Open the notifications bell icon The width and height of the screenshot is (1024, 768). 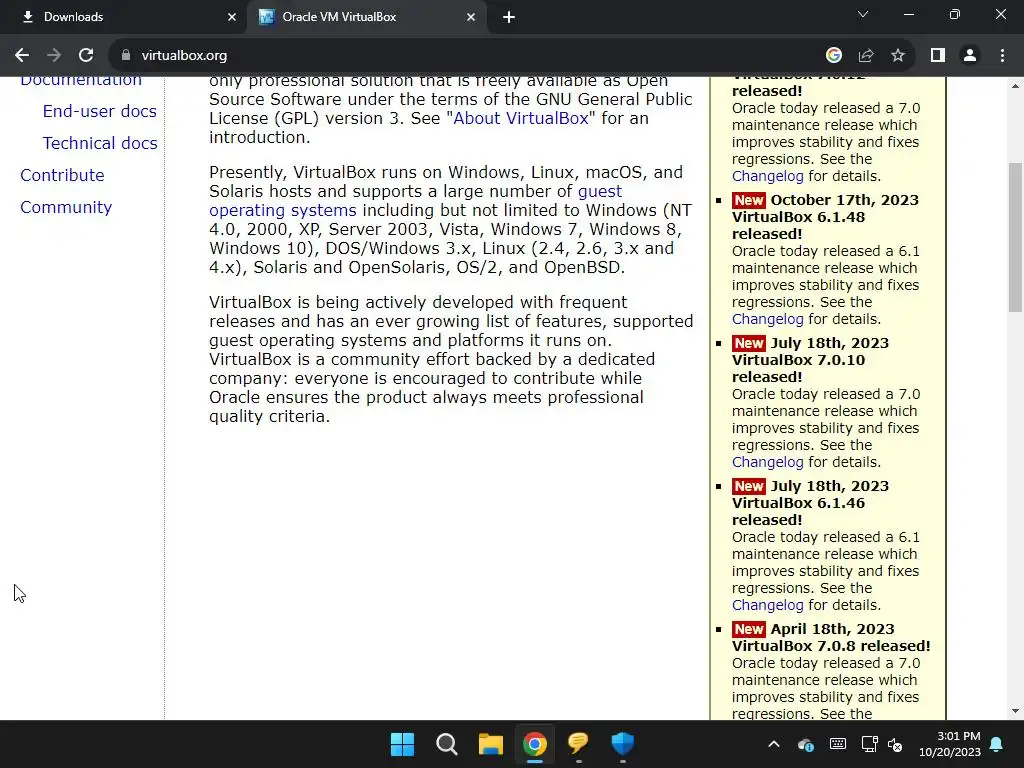click(x=997, y=744)
